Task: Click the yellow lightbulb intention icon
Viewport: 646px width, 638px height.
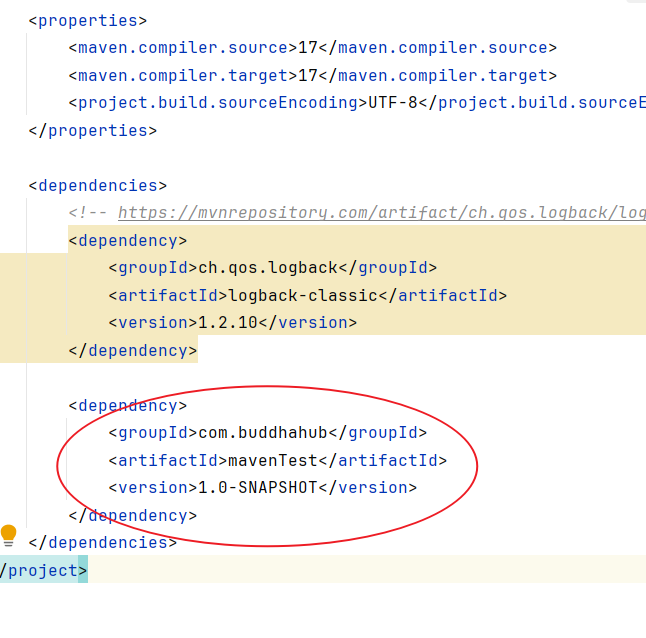Action: 9,533
